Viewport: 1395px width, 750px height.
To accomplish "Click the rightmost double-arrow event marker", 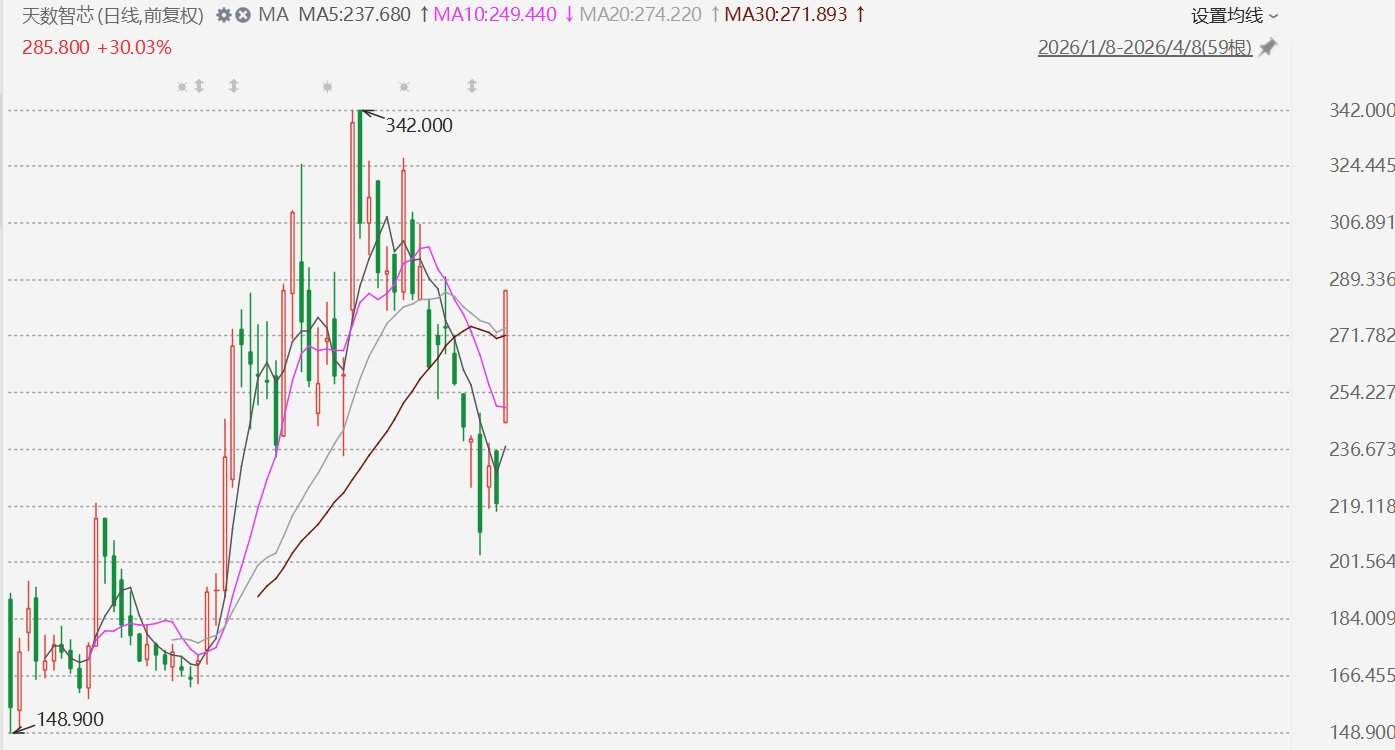I will click(472, 87).
